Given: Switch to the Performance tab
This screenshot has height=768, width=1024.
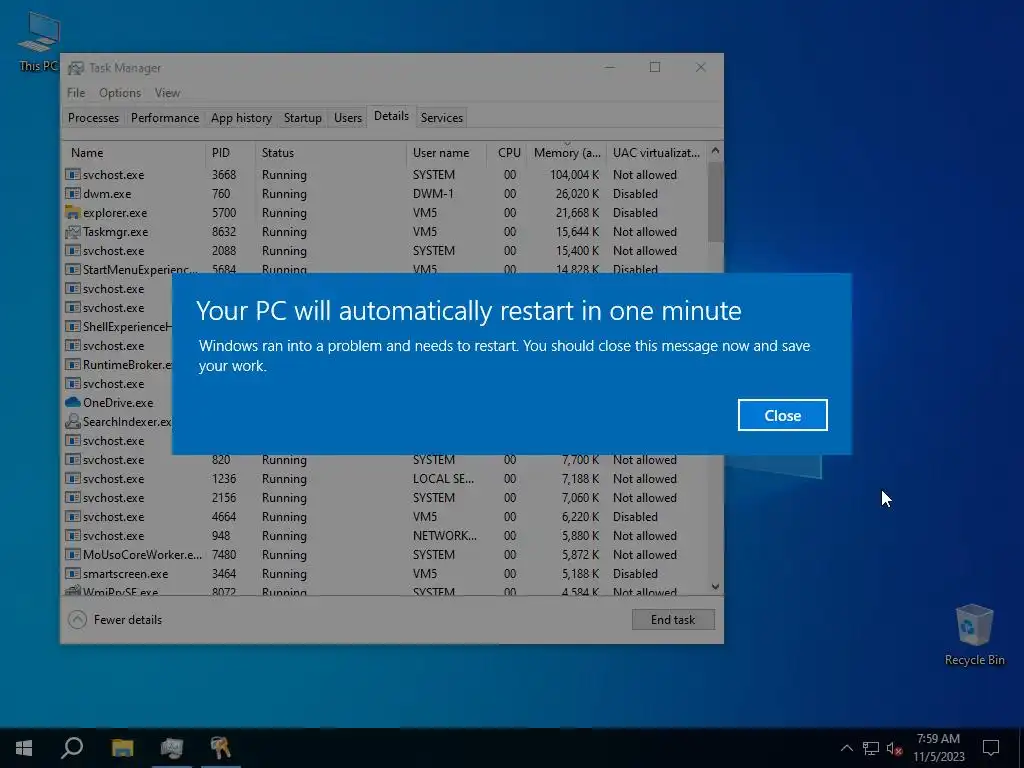Looking at the screenshot, I should click(165, 118).
